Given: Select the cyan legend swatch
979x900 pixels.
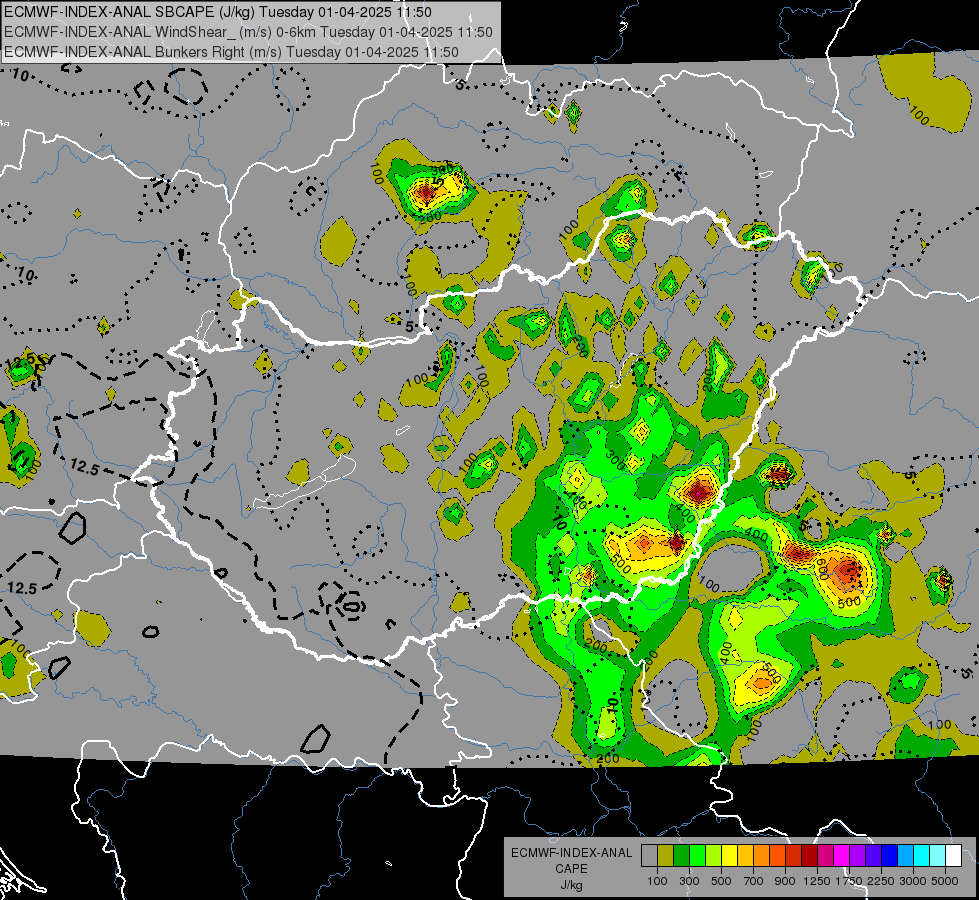Looking at the screenshot, I should [x=922, y=856].
